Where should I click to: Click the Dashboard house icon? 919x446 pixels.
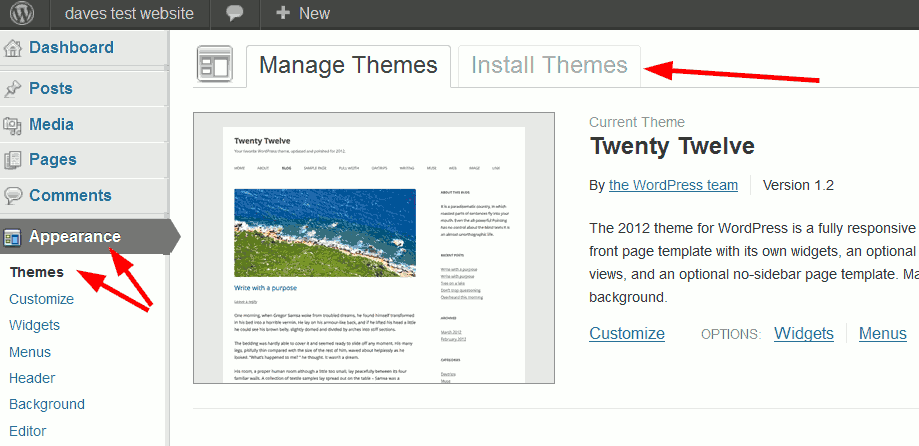point(13,48)
